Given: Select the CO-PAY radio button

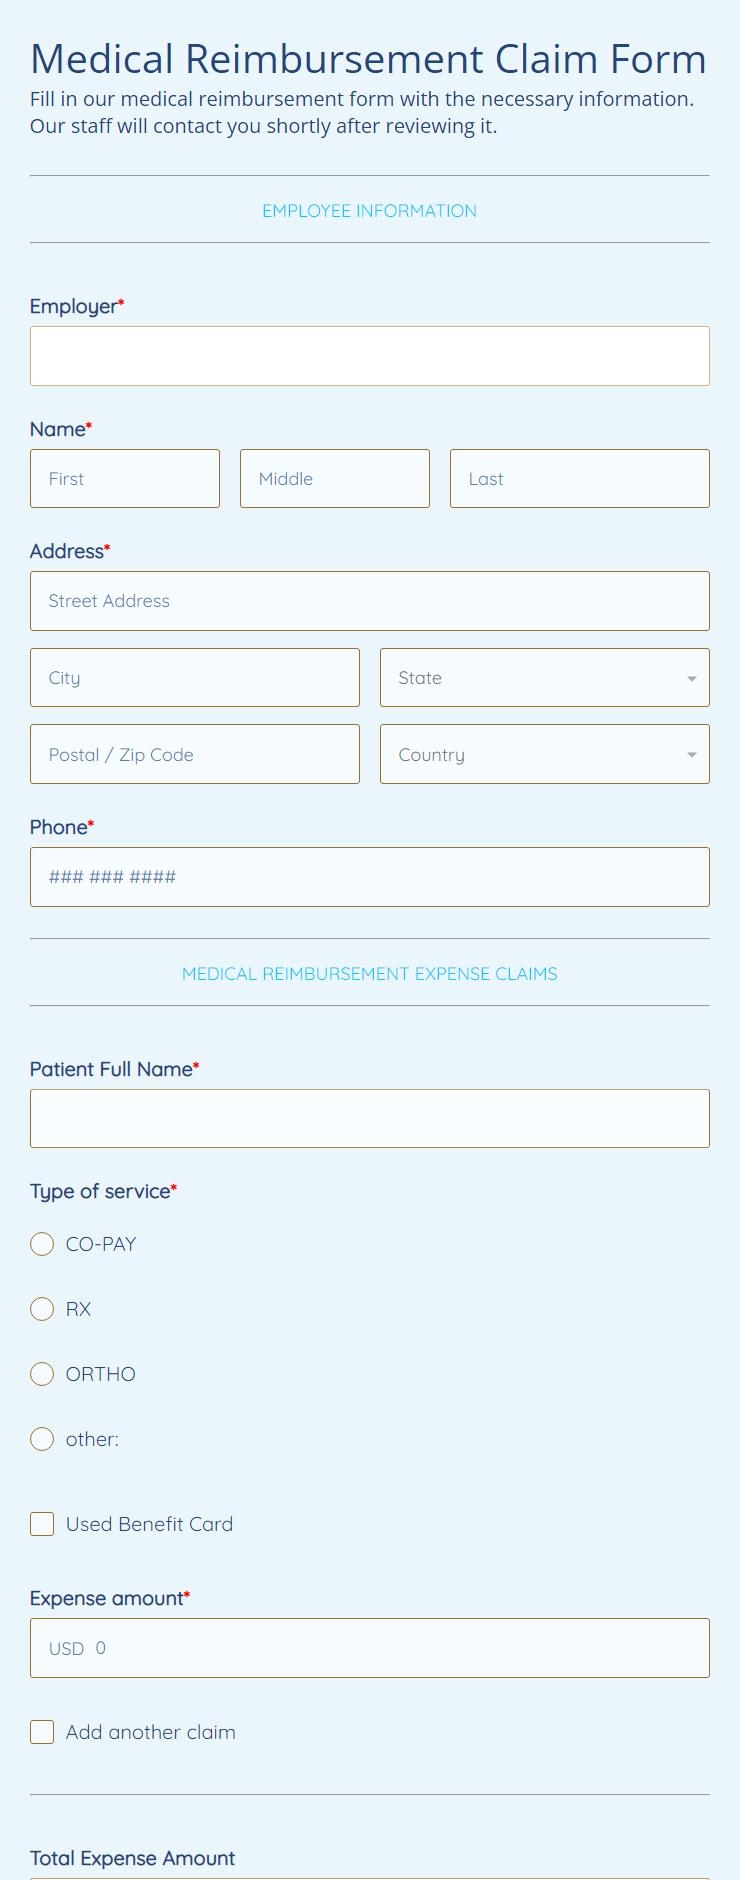Looking at the screenshot, I should coord(42,1244).
